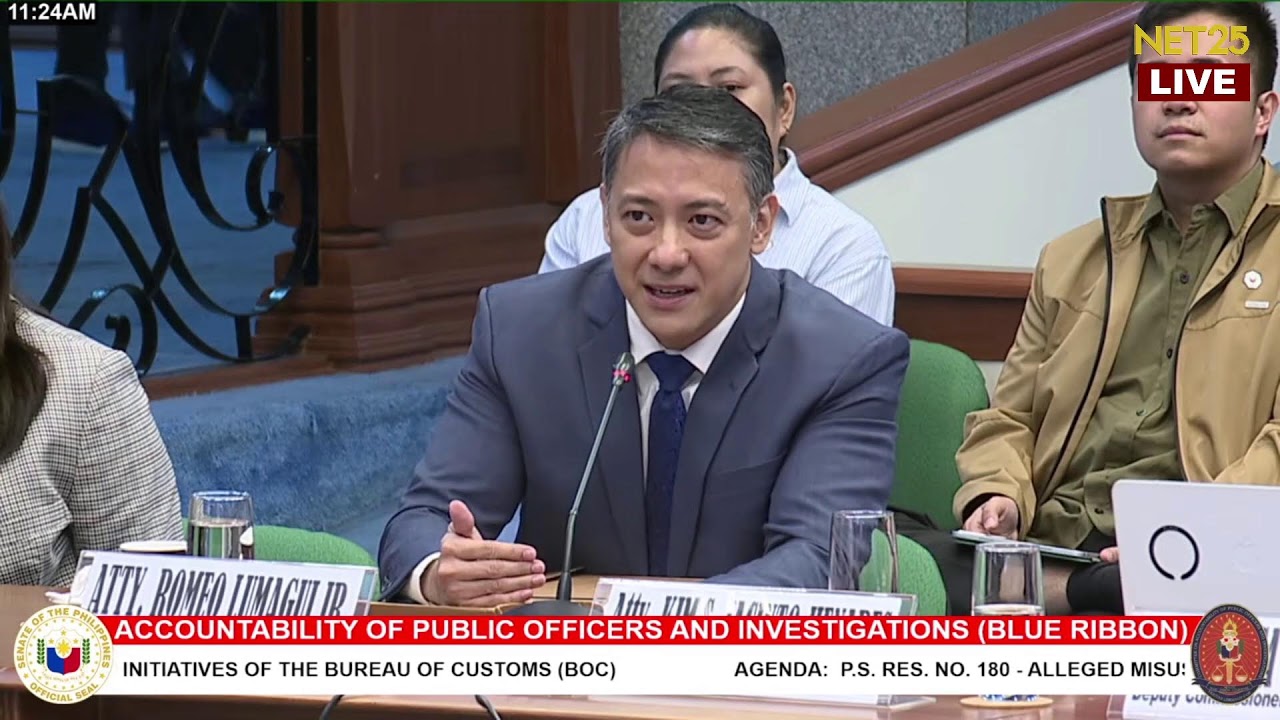Click the open laptop lid with circle logo

(x=1196, y=548)
